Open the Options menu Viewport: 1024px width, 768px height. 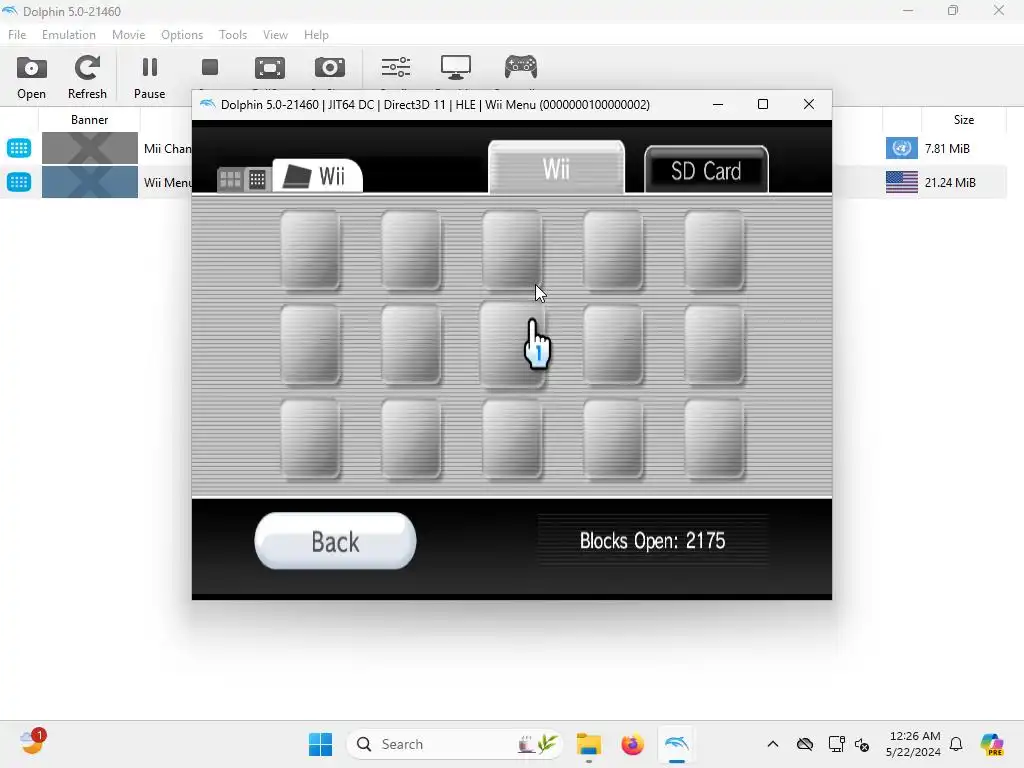click(x=182, y=35)
